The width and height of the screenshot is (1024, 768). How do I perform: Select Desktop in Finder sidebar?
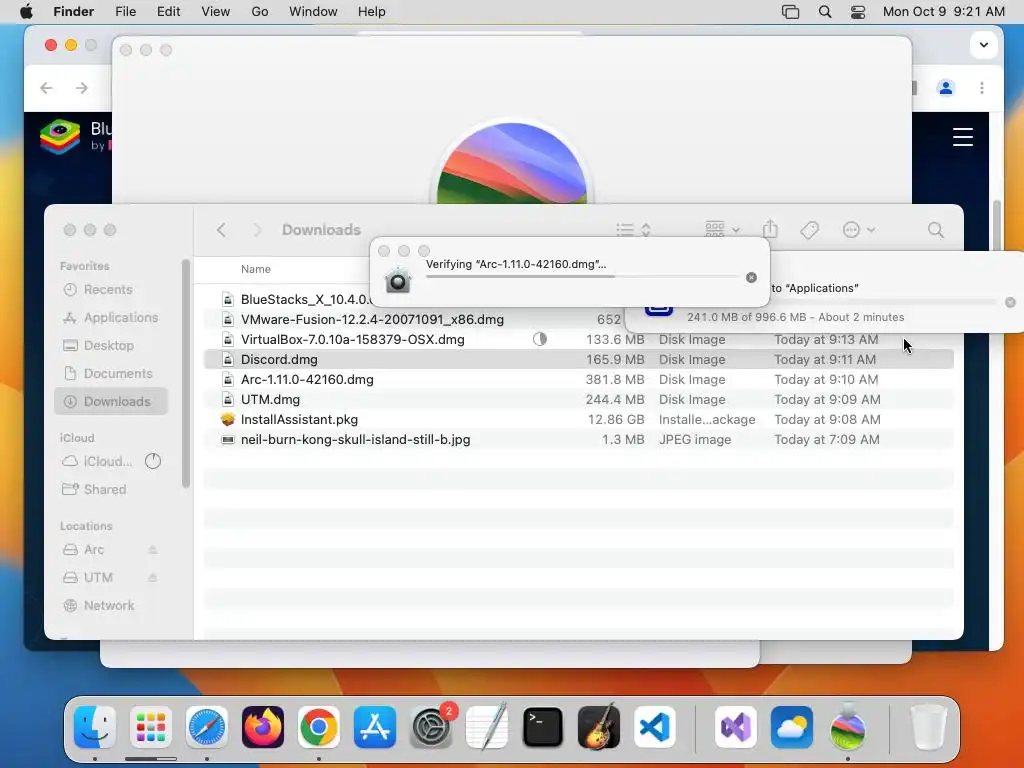point(111,345)
